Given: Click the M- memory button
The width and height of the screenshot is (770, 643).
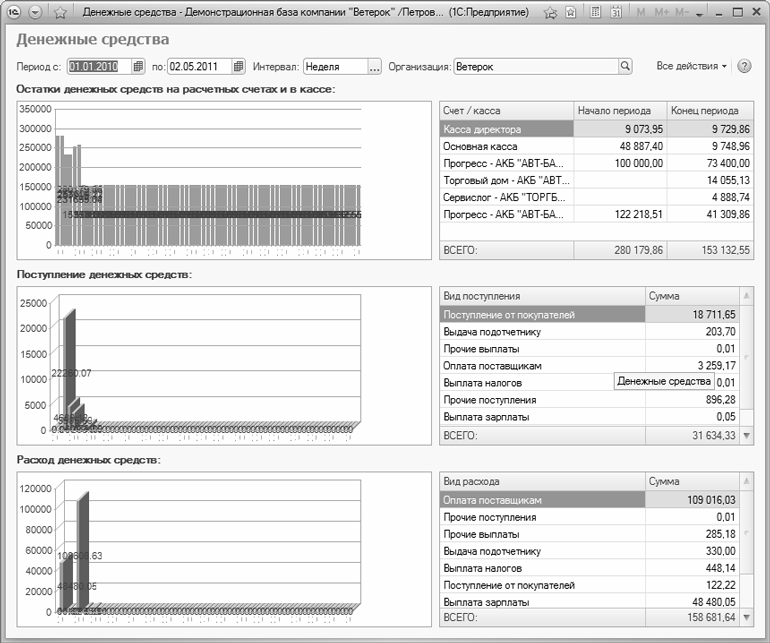Looking at the screenshot, I should [x=682, y=13].
